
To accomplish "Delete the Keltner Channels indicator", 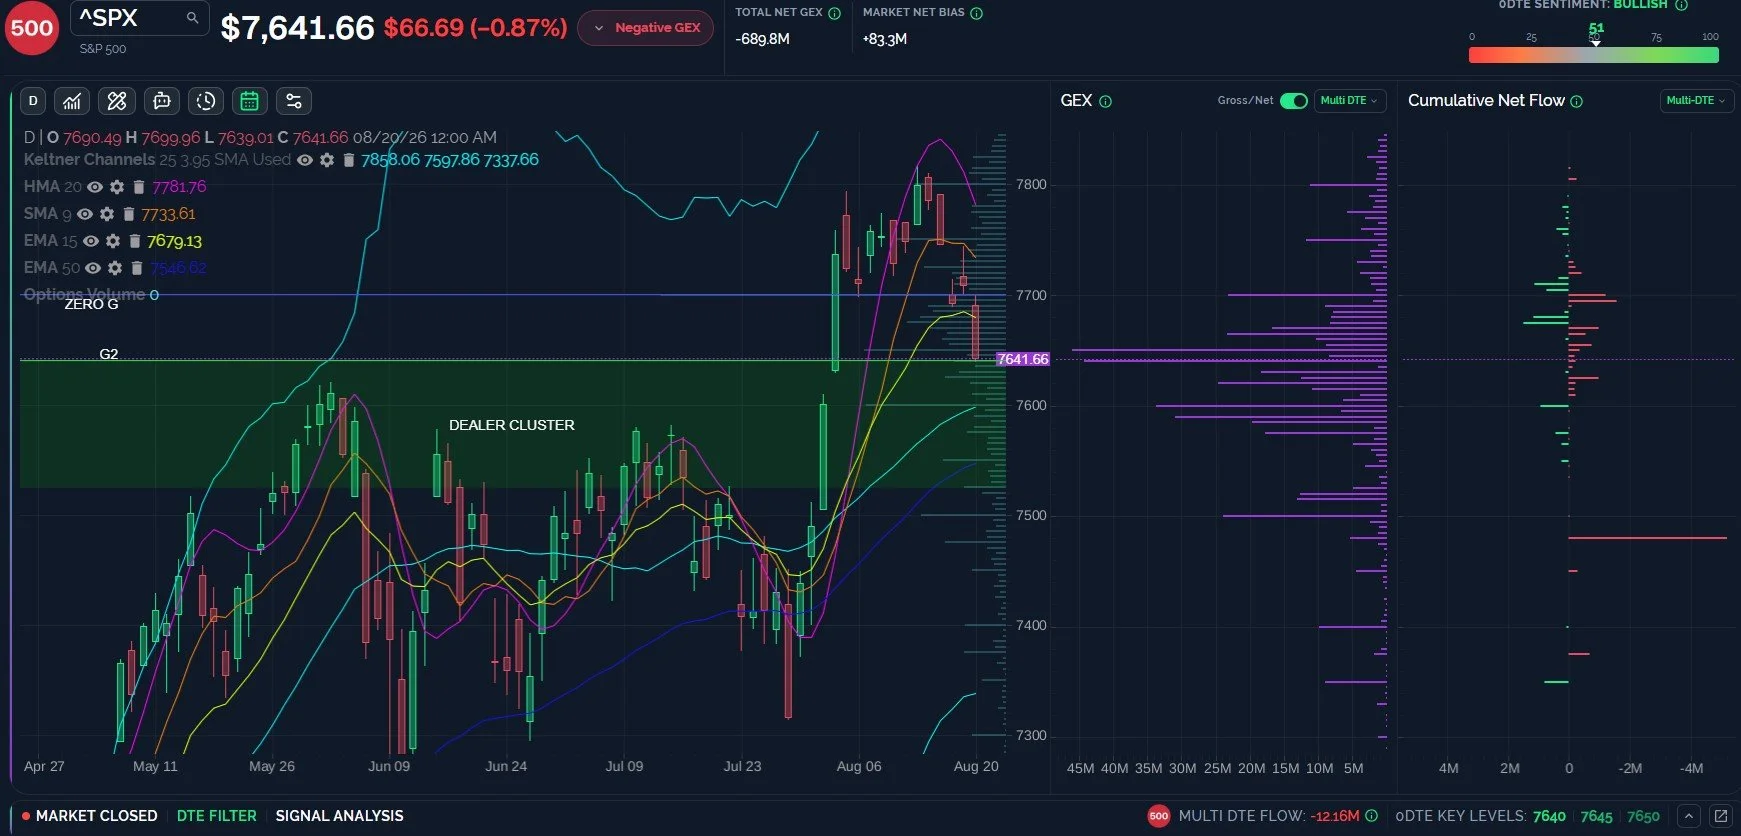I will pyautogui.click(x=348, y=160).
